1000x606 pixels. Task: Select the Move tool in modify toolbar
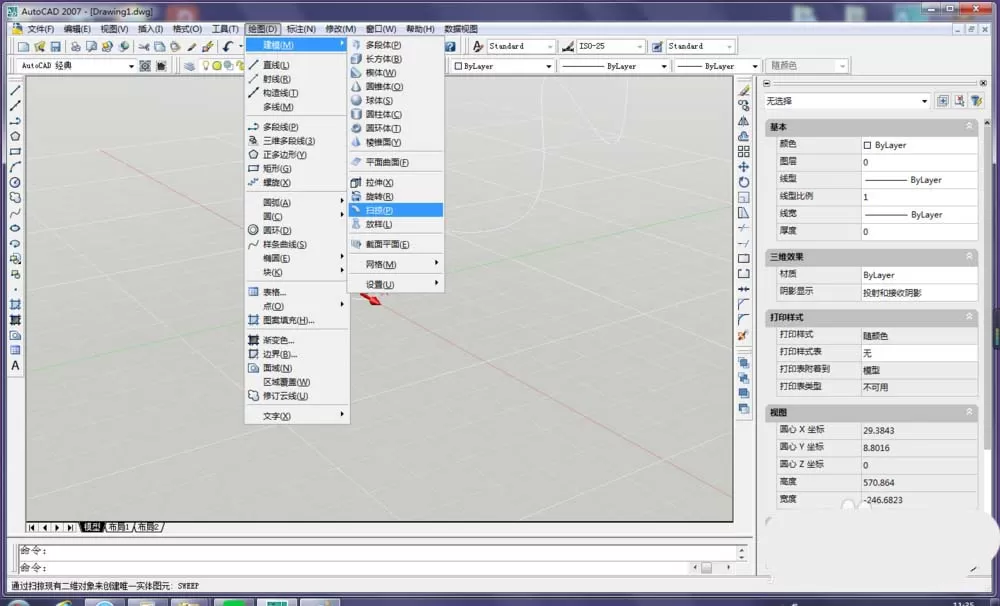pyautogui.click(x=744, y=167)
